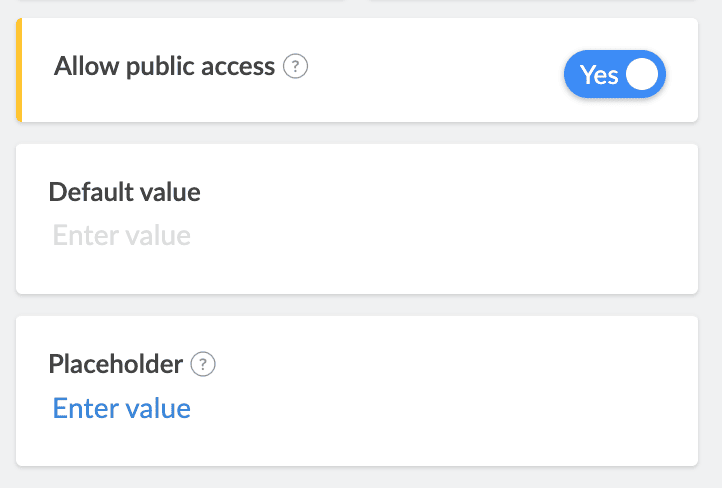The image size is (722, 488).
Task: Click blank area below Placeholder input
Action: pos(350,445)
